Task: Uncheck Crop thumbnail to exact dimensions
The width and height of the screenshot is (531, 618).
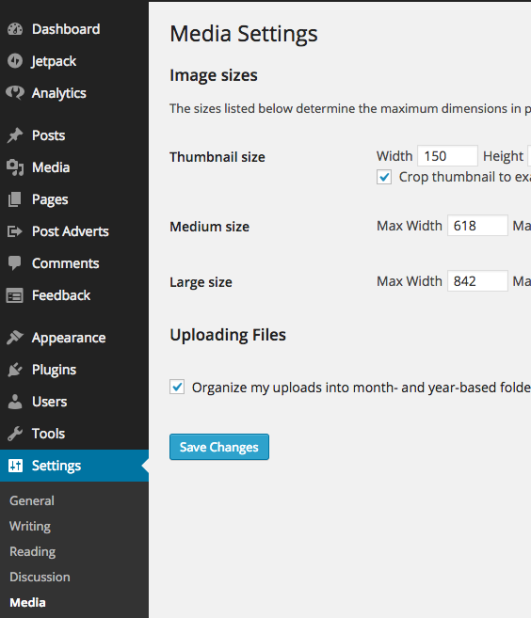Action: click(x=384, y=177)
